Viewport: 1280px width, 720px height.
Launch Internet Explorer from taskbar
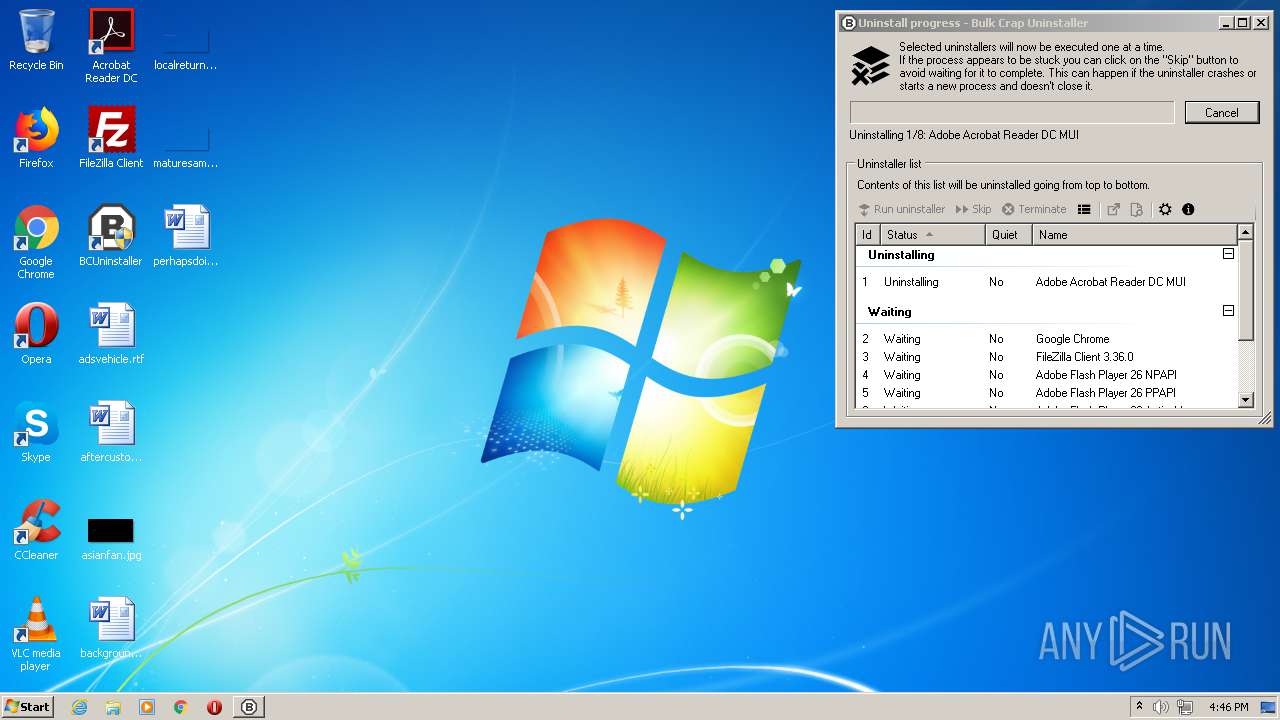click(x=79, y=707)
